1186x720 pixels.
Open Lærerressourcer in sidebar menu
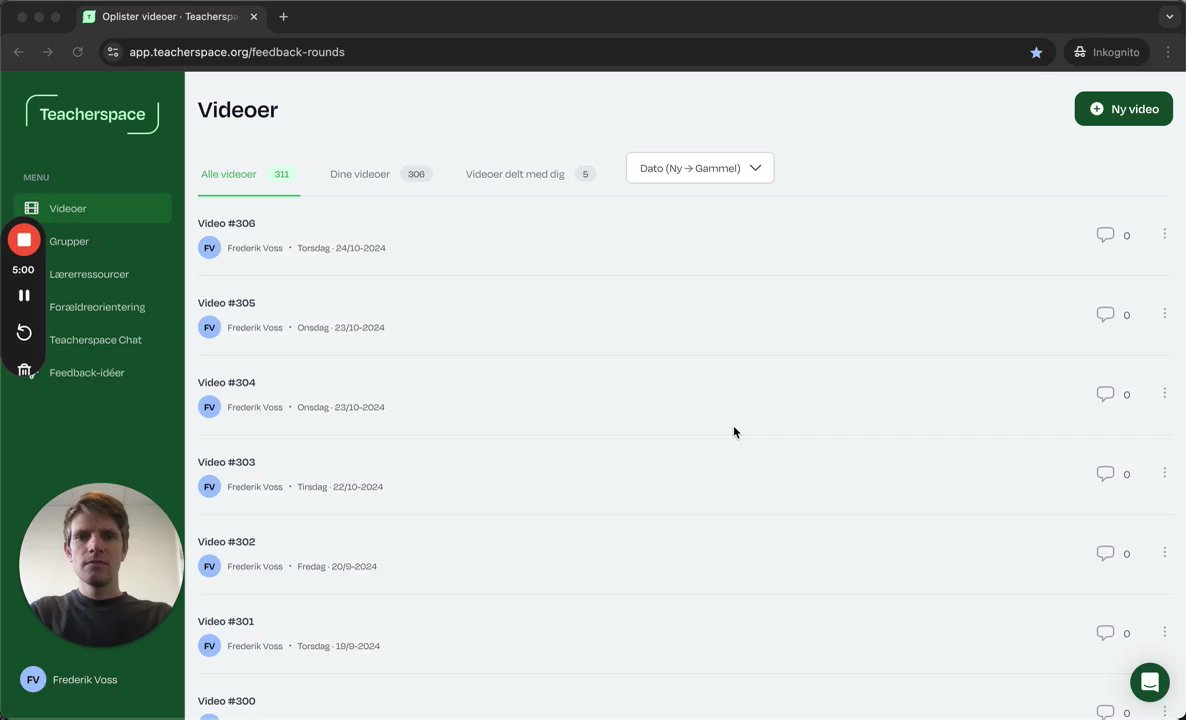[89, 274]
